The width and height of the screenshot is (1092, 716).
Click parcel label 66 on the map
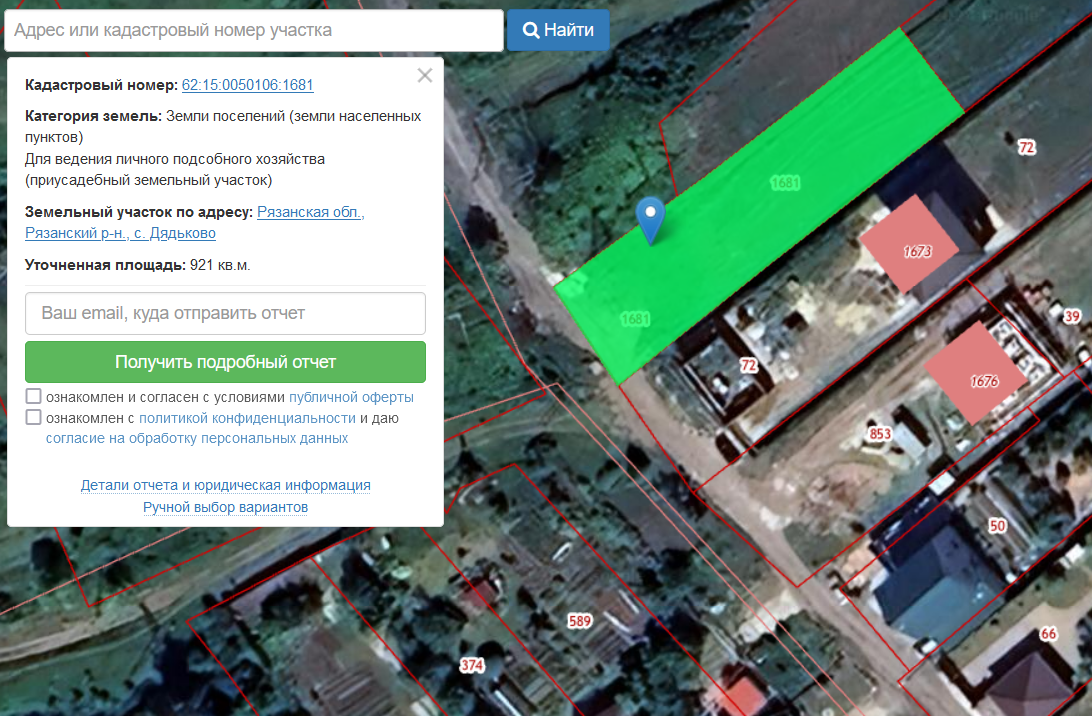[x=1048, y=634]
